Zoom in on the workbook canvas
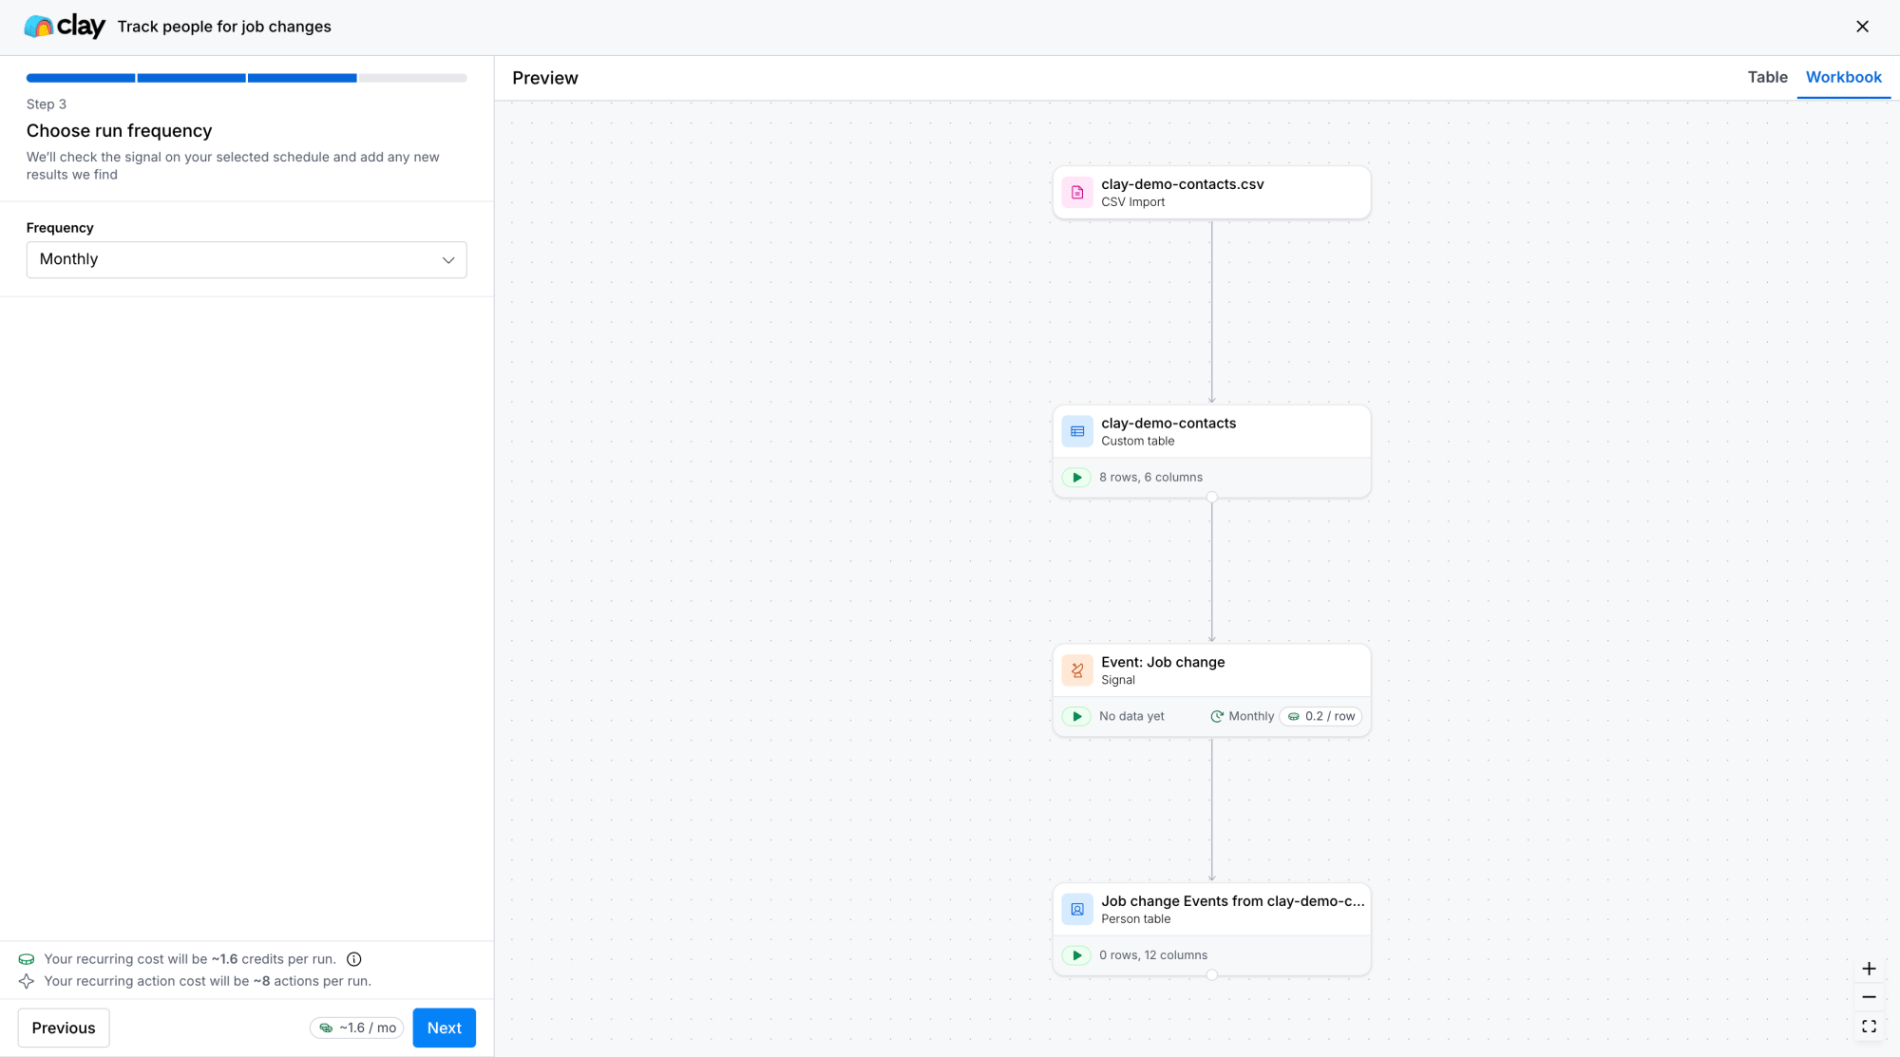This screenshot has width=1900, height=1057. [x=1868, y=968]
